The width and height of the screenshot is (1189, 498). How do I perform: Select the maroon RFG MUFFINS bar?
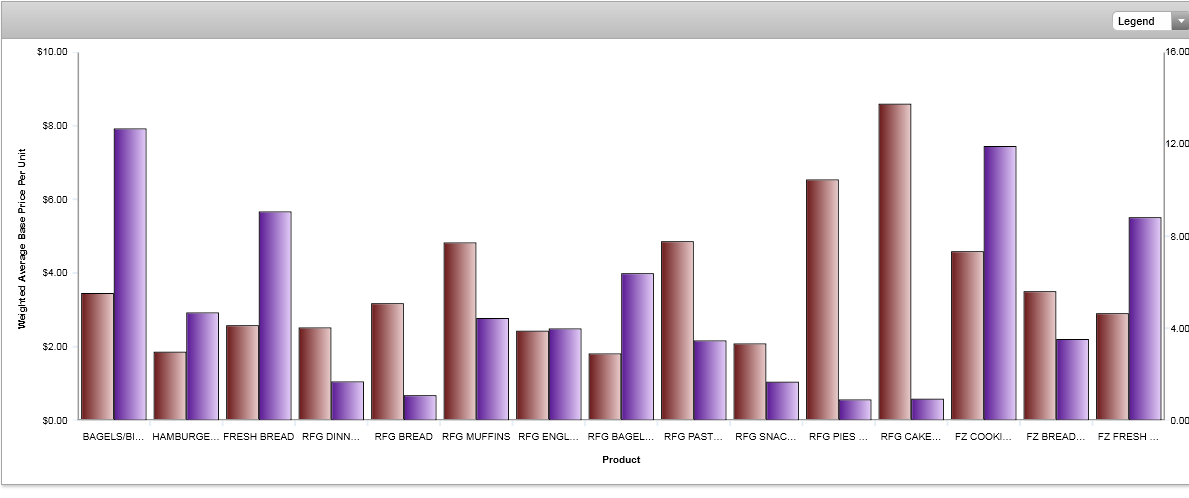(460, 331)
